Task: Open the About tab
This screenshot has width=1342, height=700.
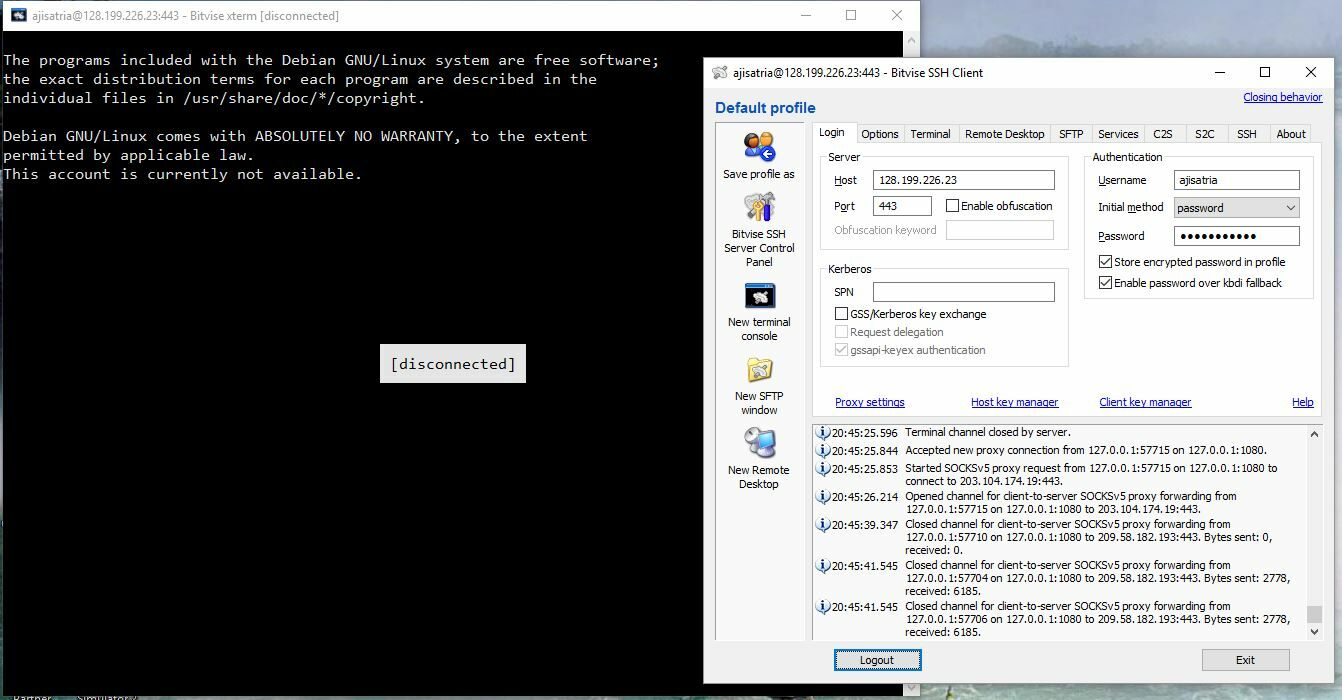Action: click(1291, 134)
